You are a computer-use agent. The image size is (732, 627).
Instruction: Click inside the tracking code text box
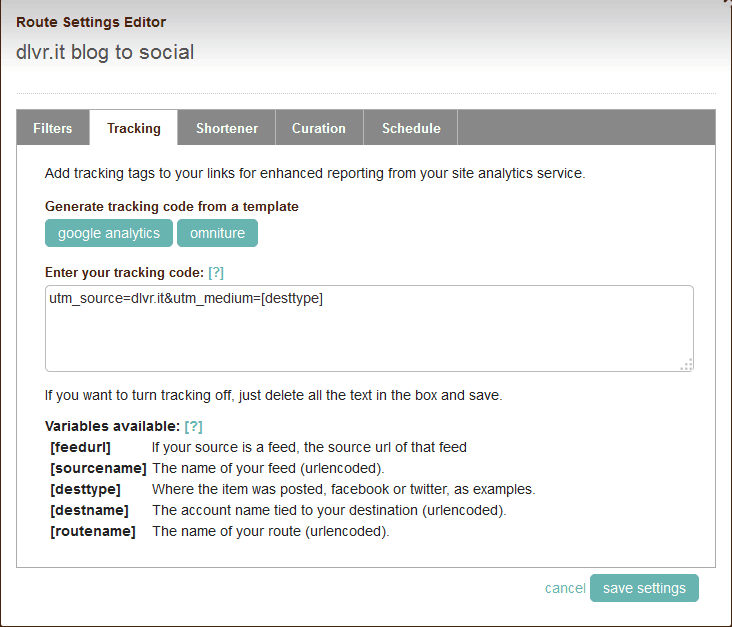click(369, 329)
